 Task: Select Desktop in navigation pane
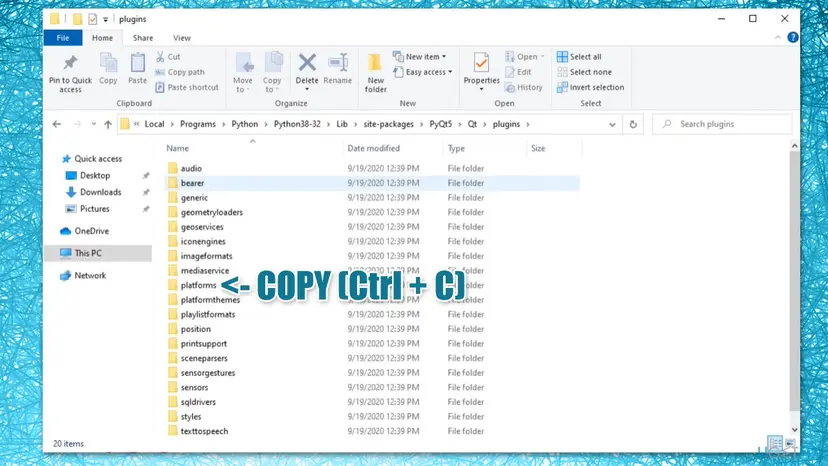click(88, 175)
